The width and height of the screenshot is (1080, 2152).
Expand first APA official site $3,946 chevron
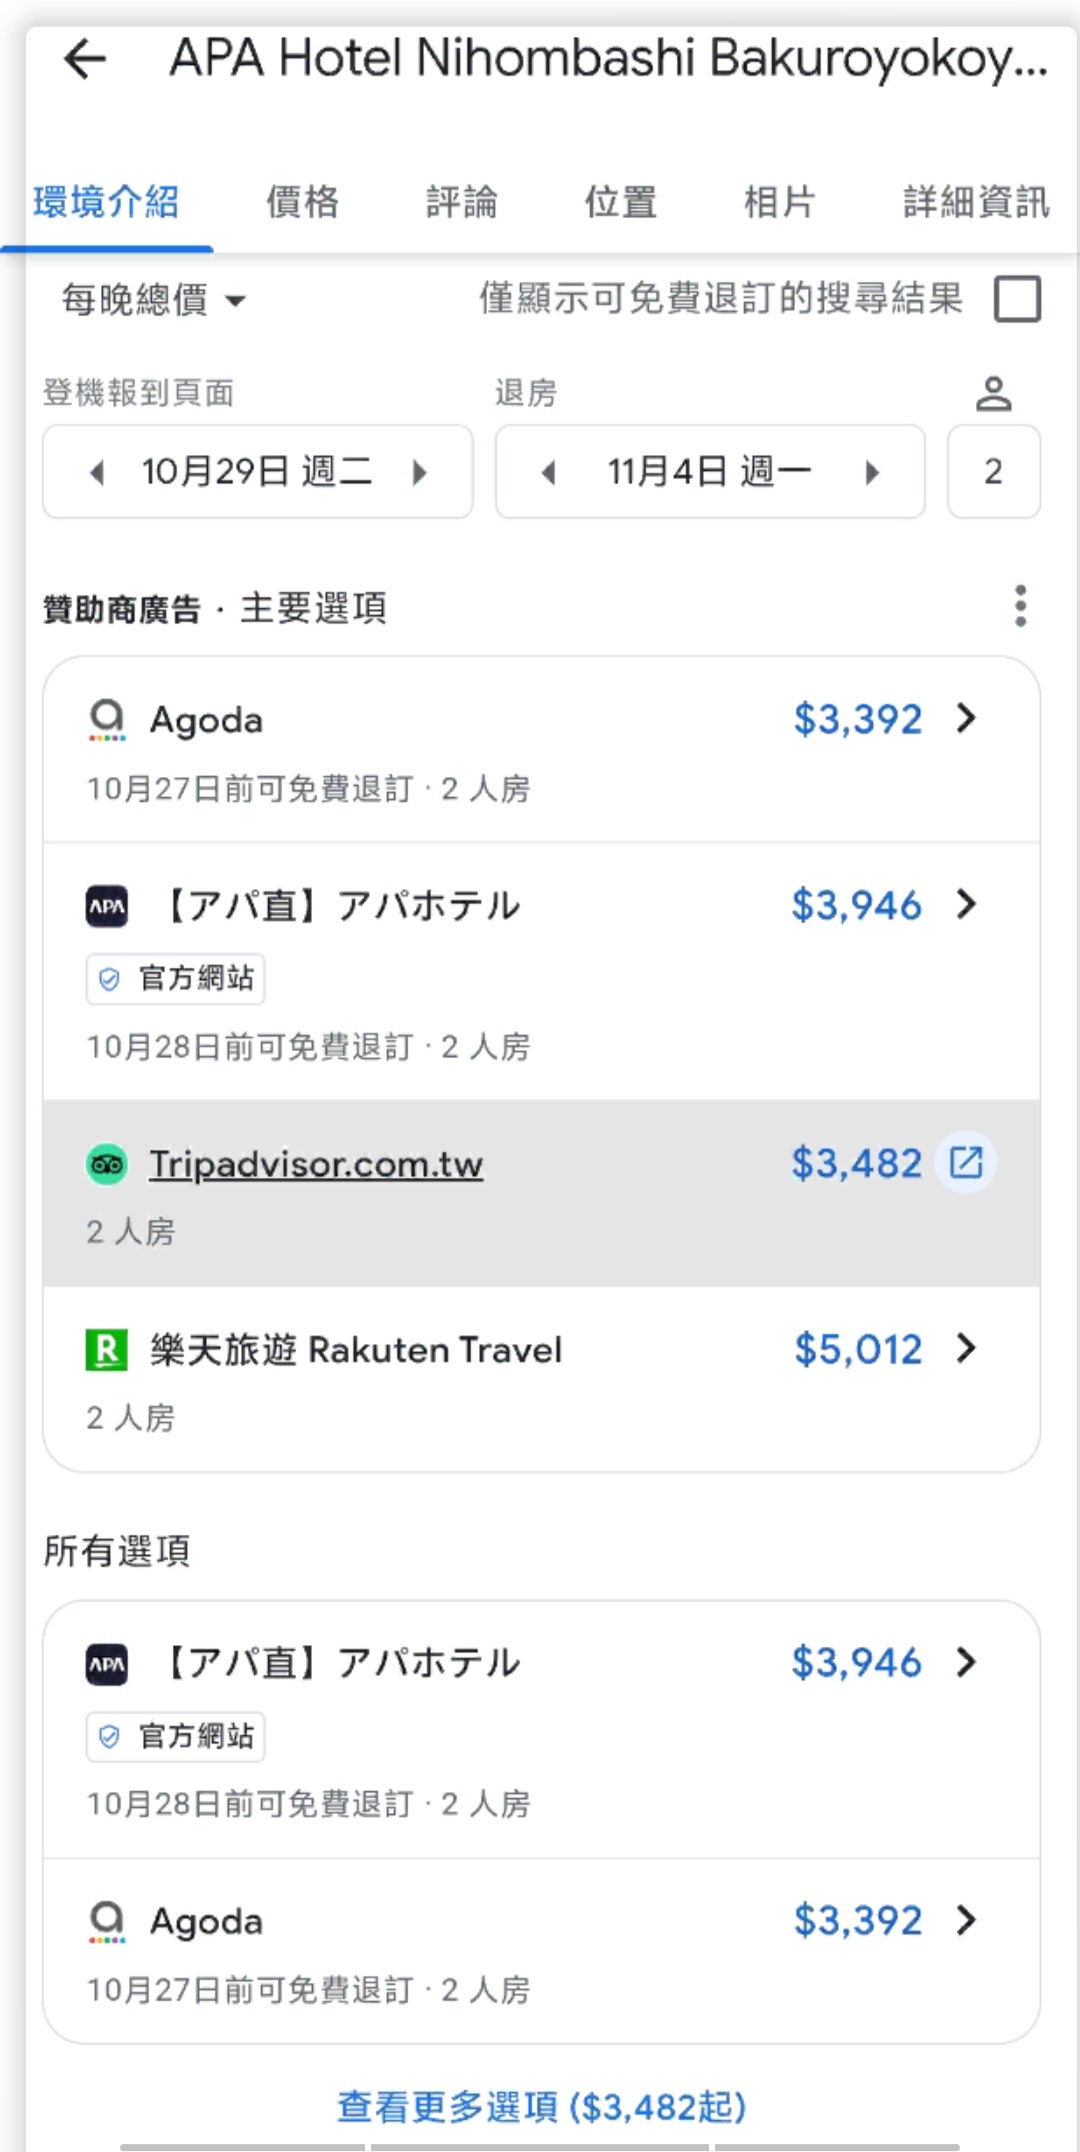click(966, 904)
